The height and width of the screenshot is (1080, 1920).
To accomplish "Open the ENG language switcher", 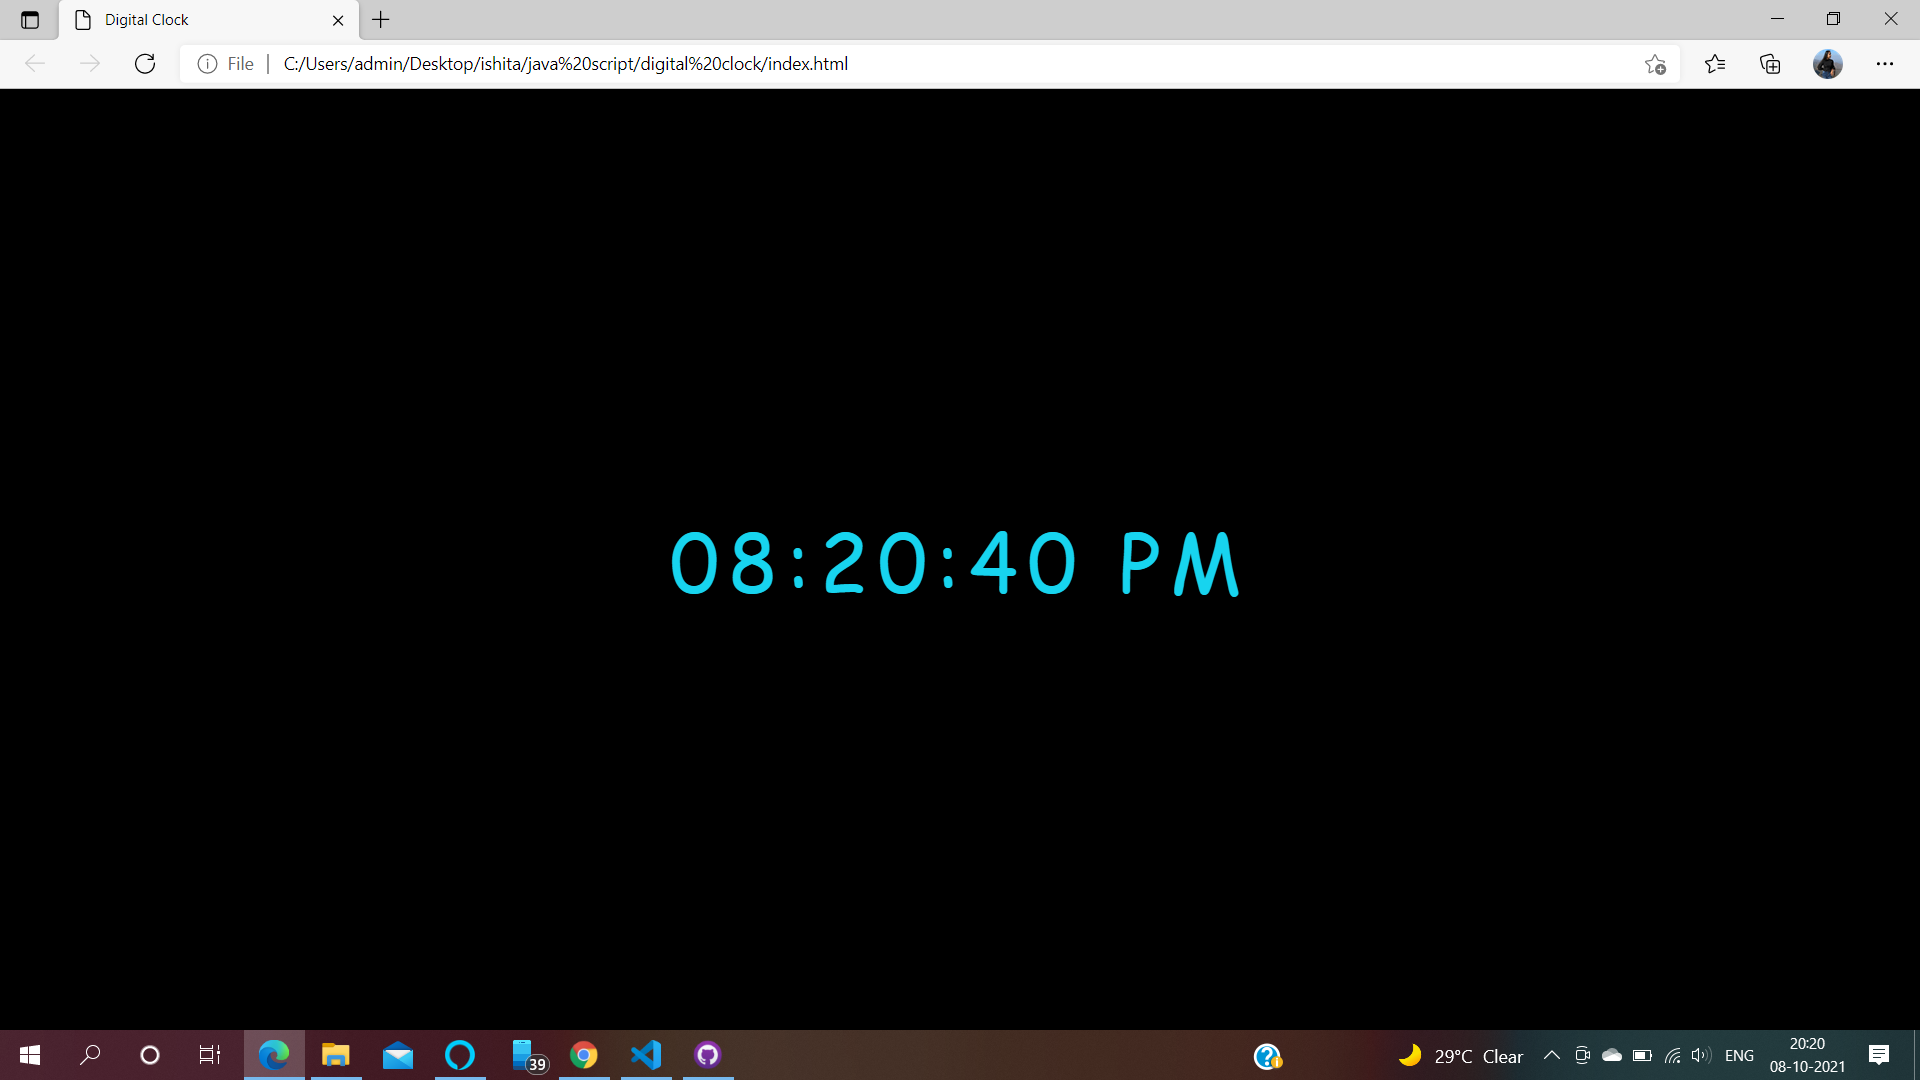I will tap(1740, 1055).
